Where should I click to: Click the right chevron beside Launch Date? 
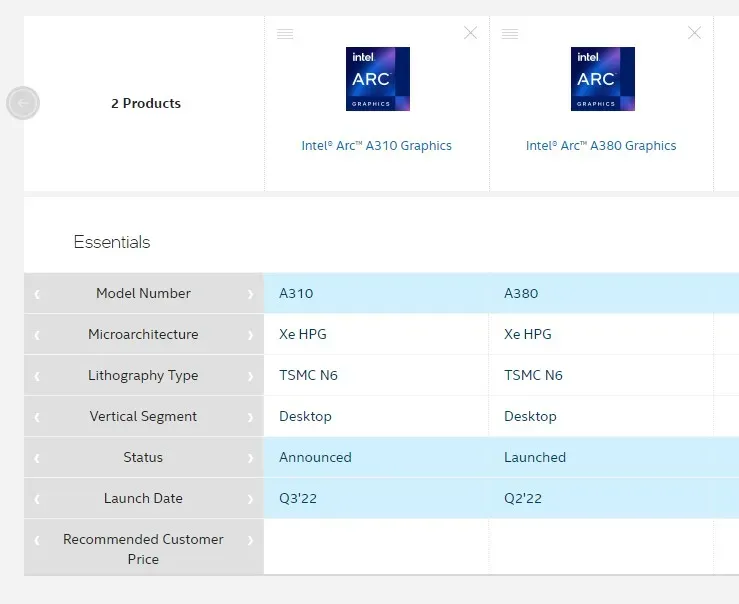[x=250, y=499]
